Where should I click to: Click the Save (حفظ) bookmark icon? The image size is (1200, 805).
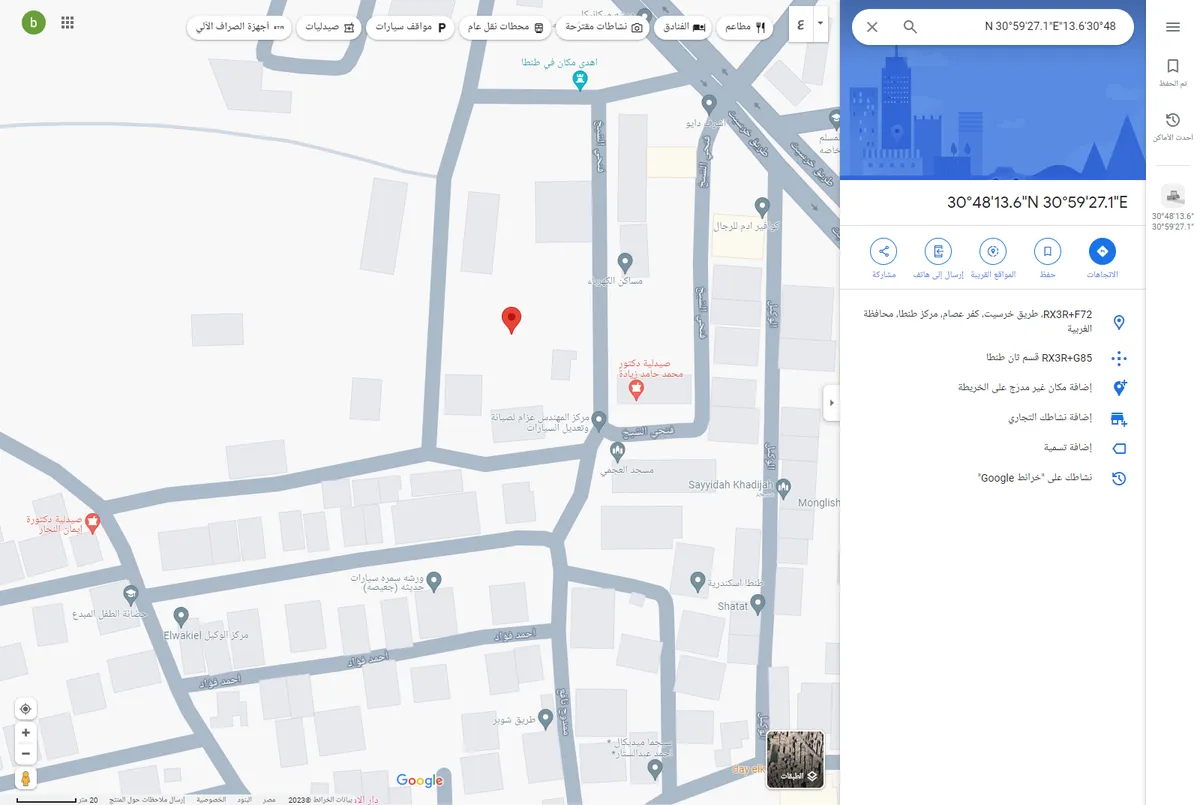(1047, 251)
